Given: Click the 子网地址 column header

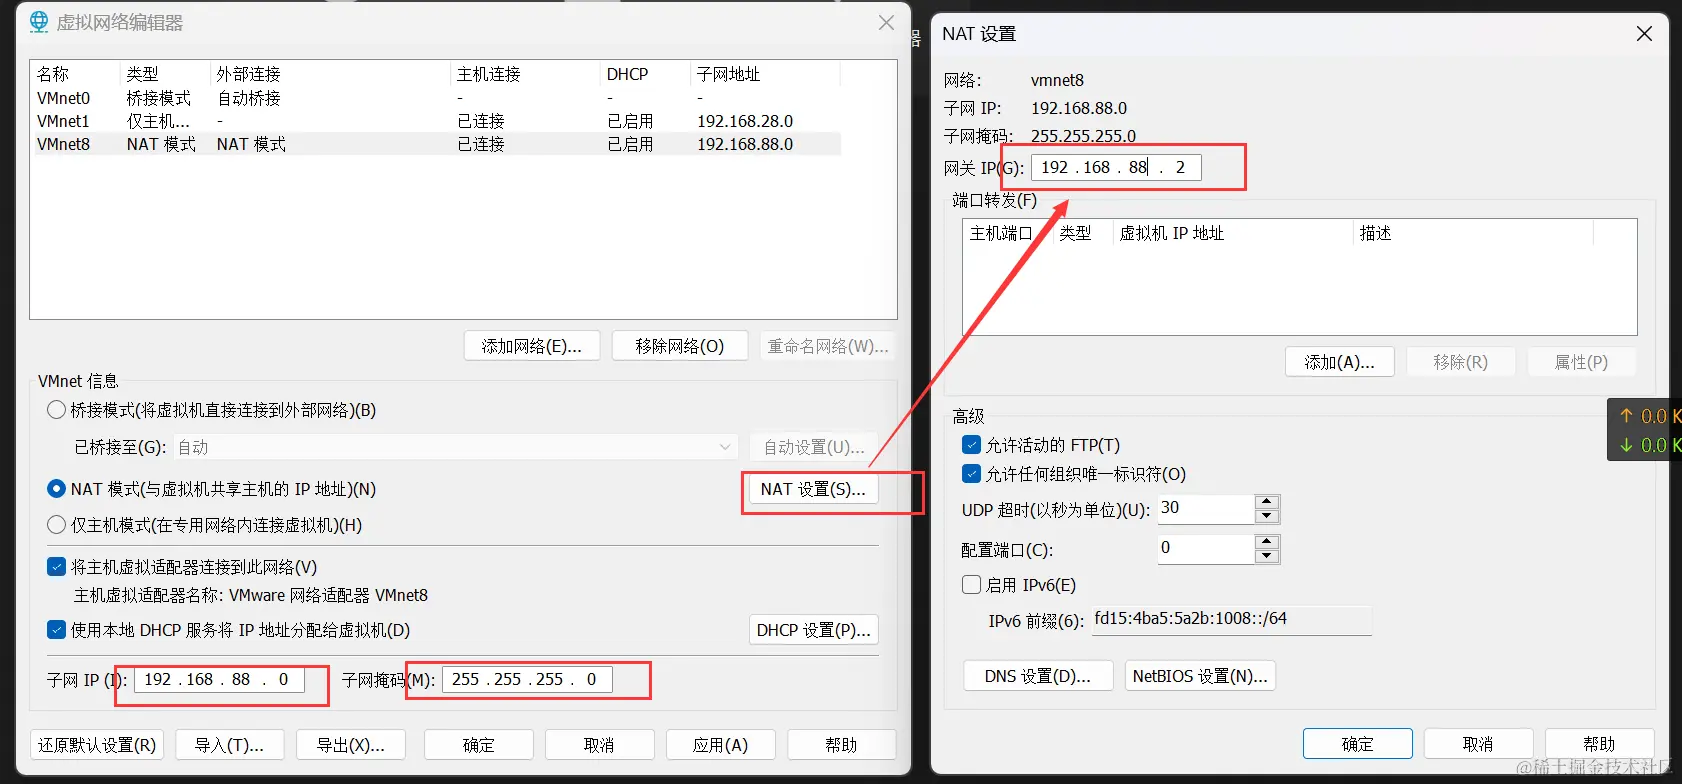Looking at the screenshot, I should [765, 74].
